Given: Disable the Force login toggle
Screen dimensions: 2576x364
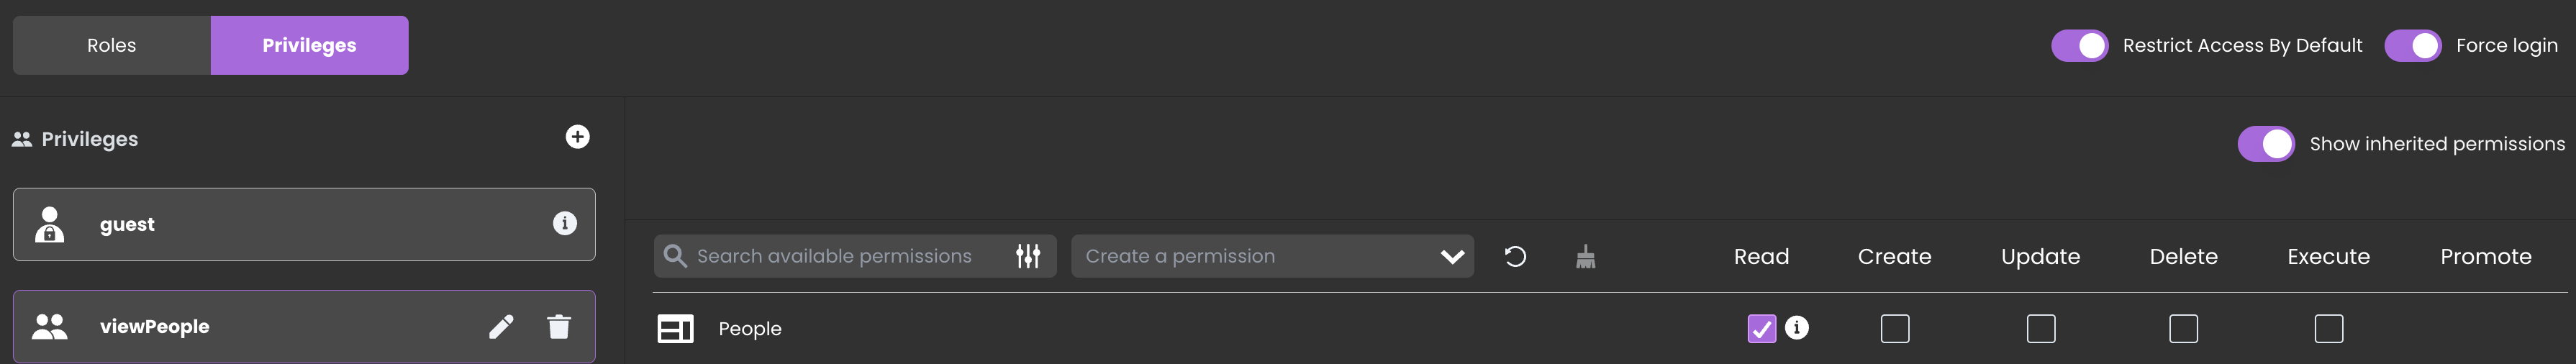Looking at the screenshot, I should pos(2412,45).
